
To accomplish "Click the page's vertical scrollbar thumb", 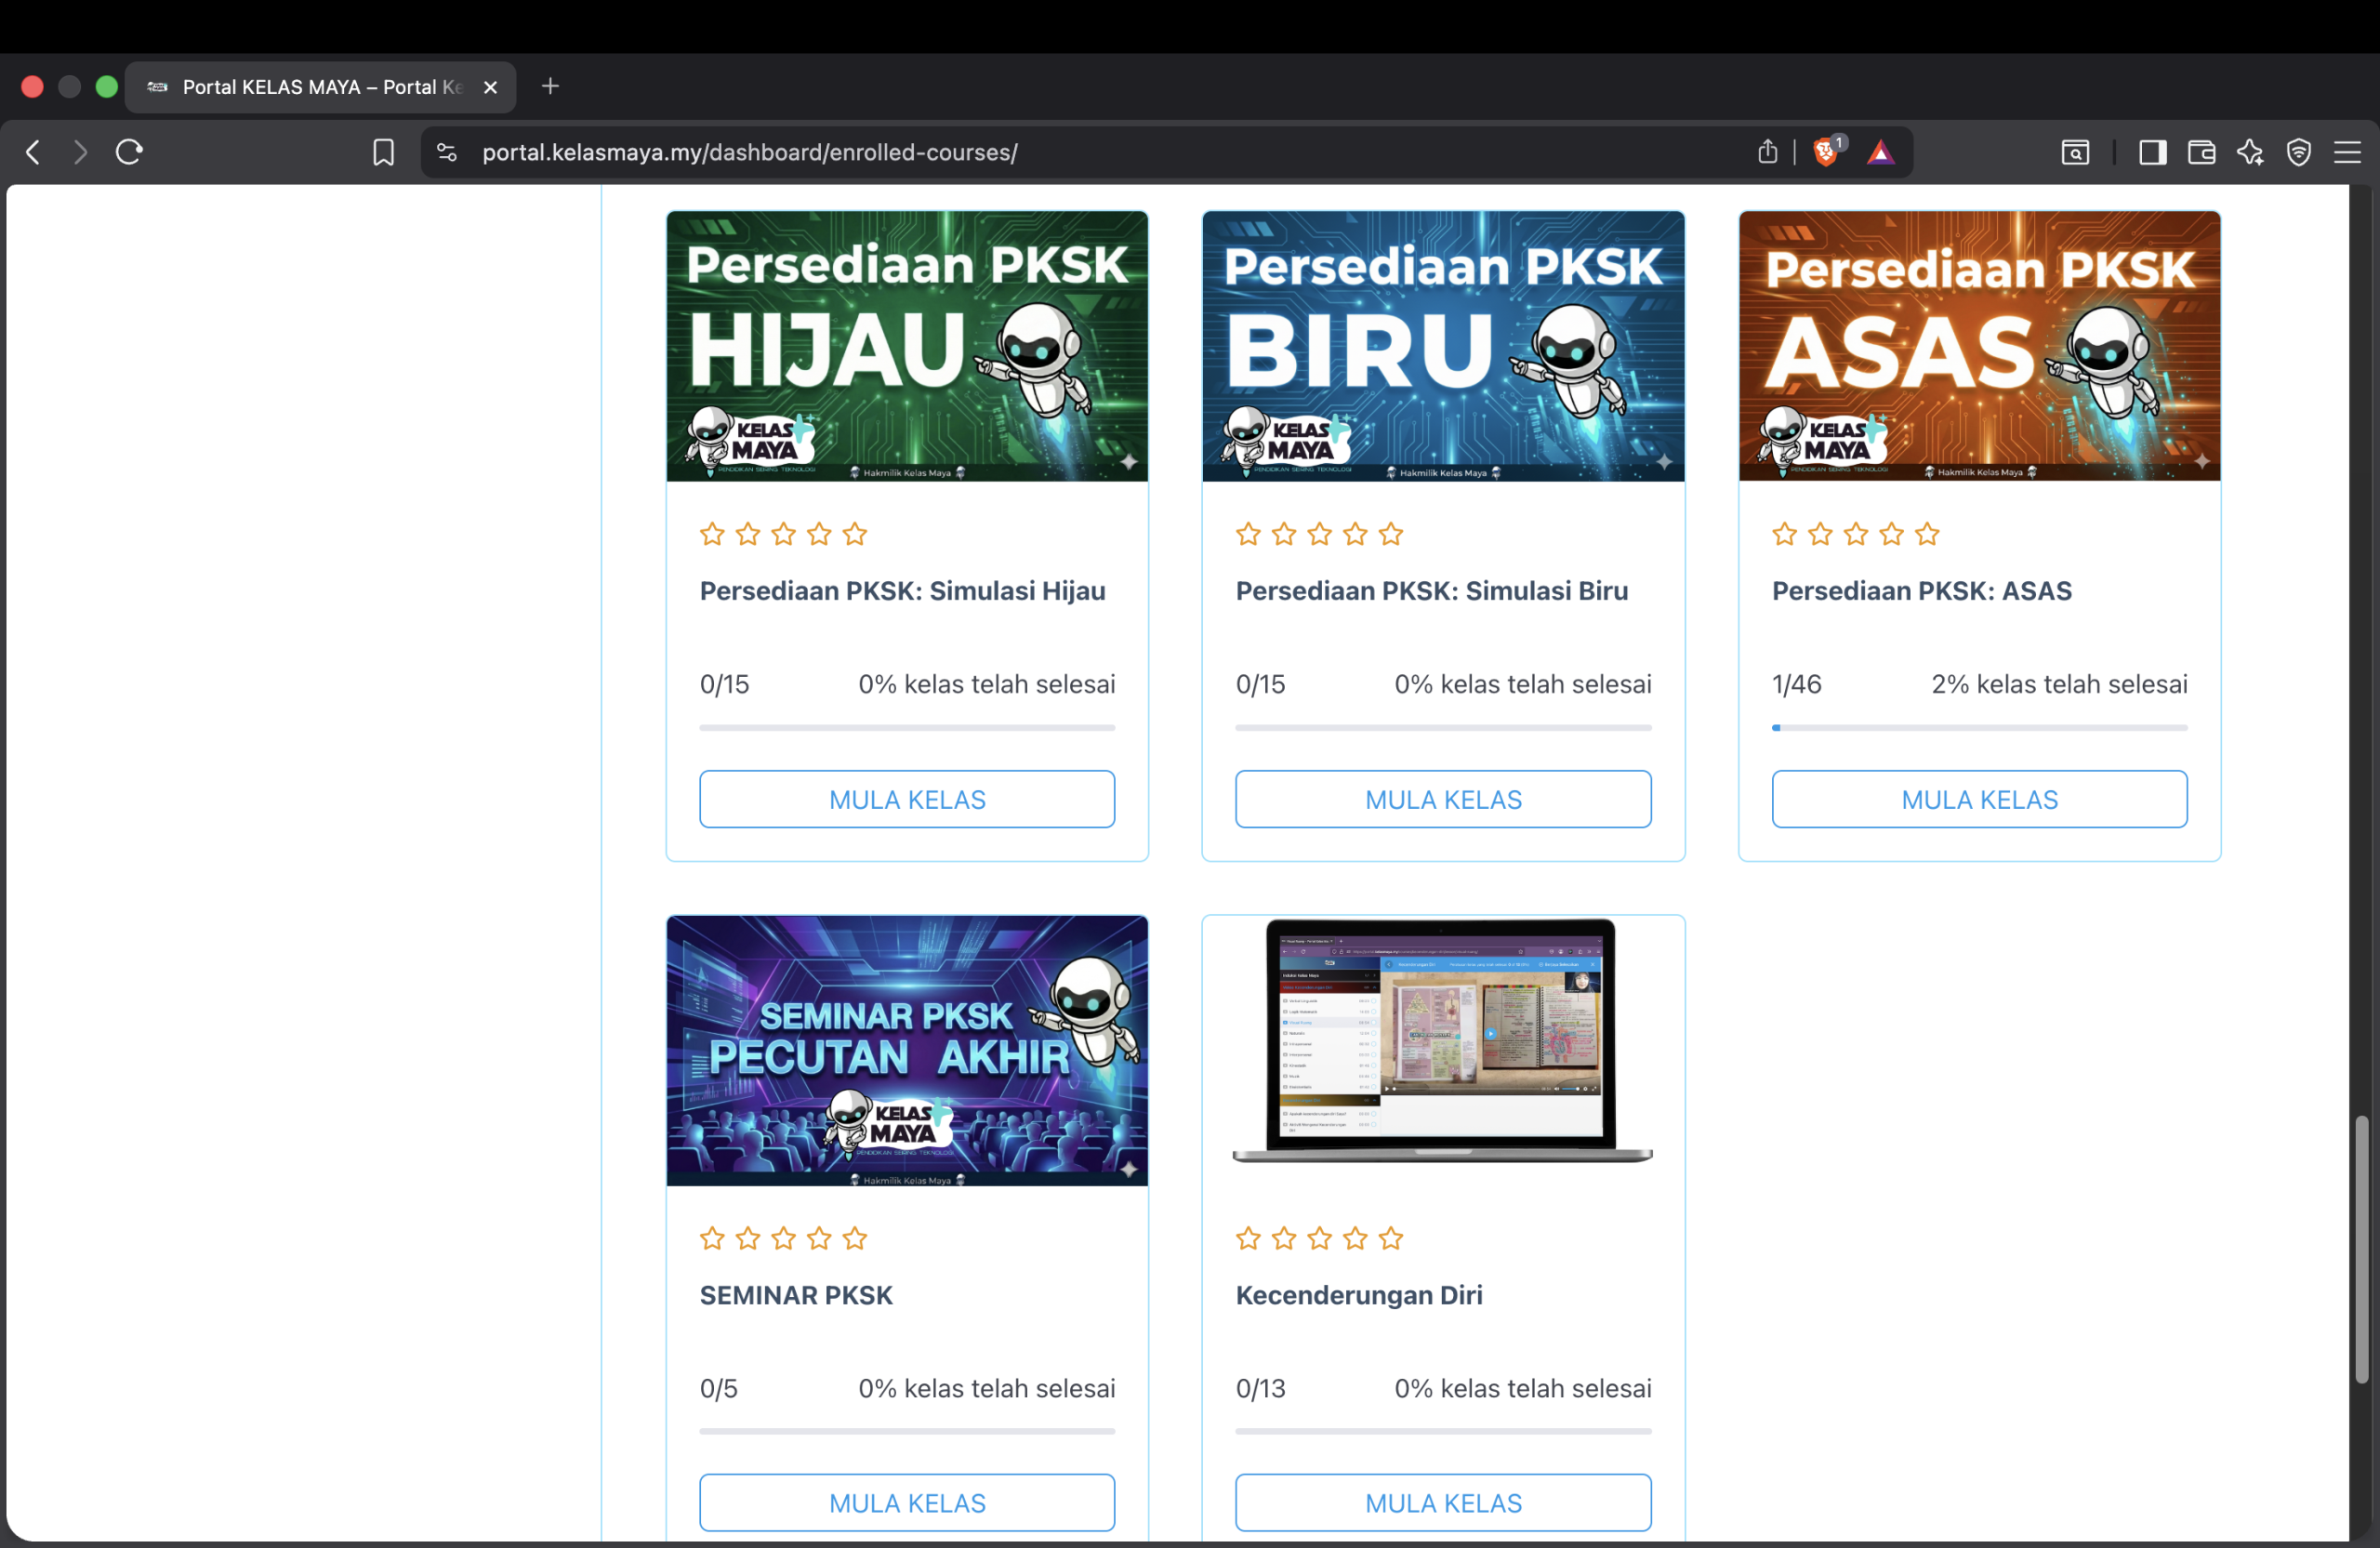I will [x=2361, y=1248].
